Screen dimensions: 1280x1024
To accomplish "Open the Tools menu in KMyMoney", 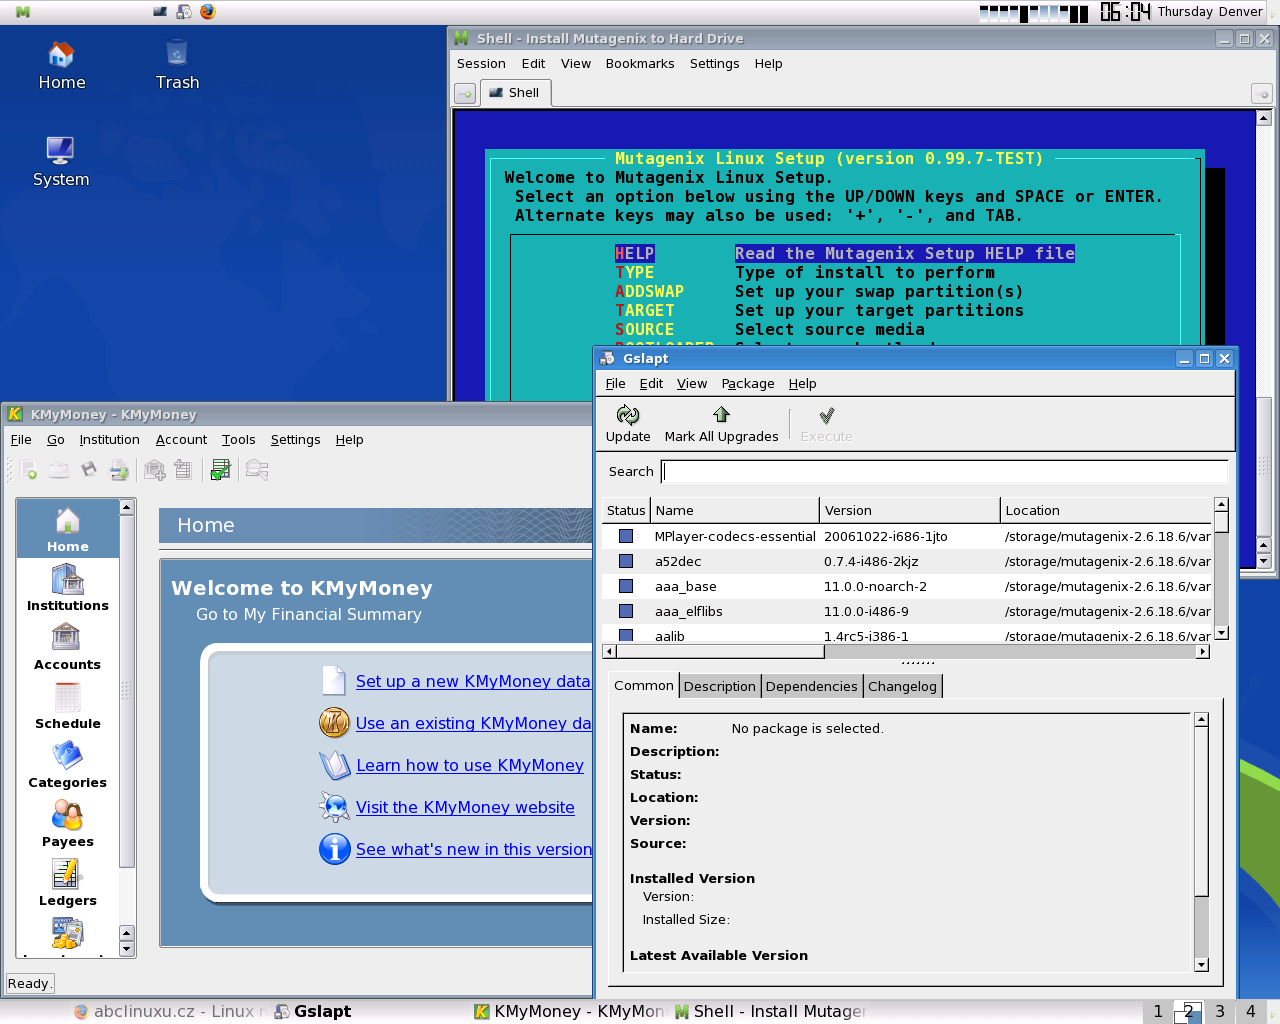I will (x=239, y=440).
